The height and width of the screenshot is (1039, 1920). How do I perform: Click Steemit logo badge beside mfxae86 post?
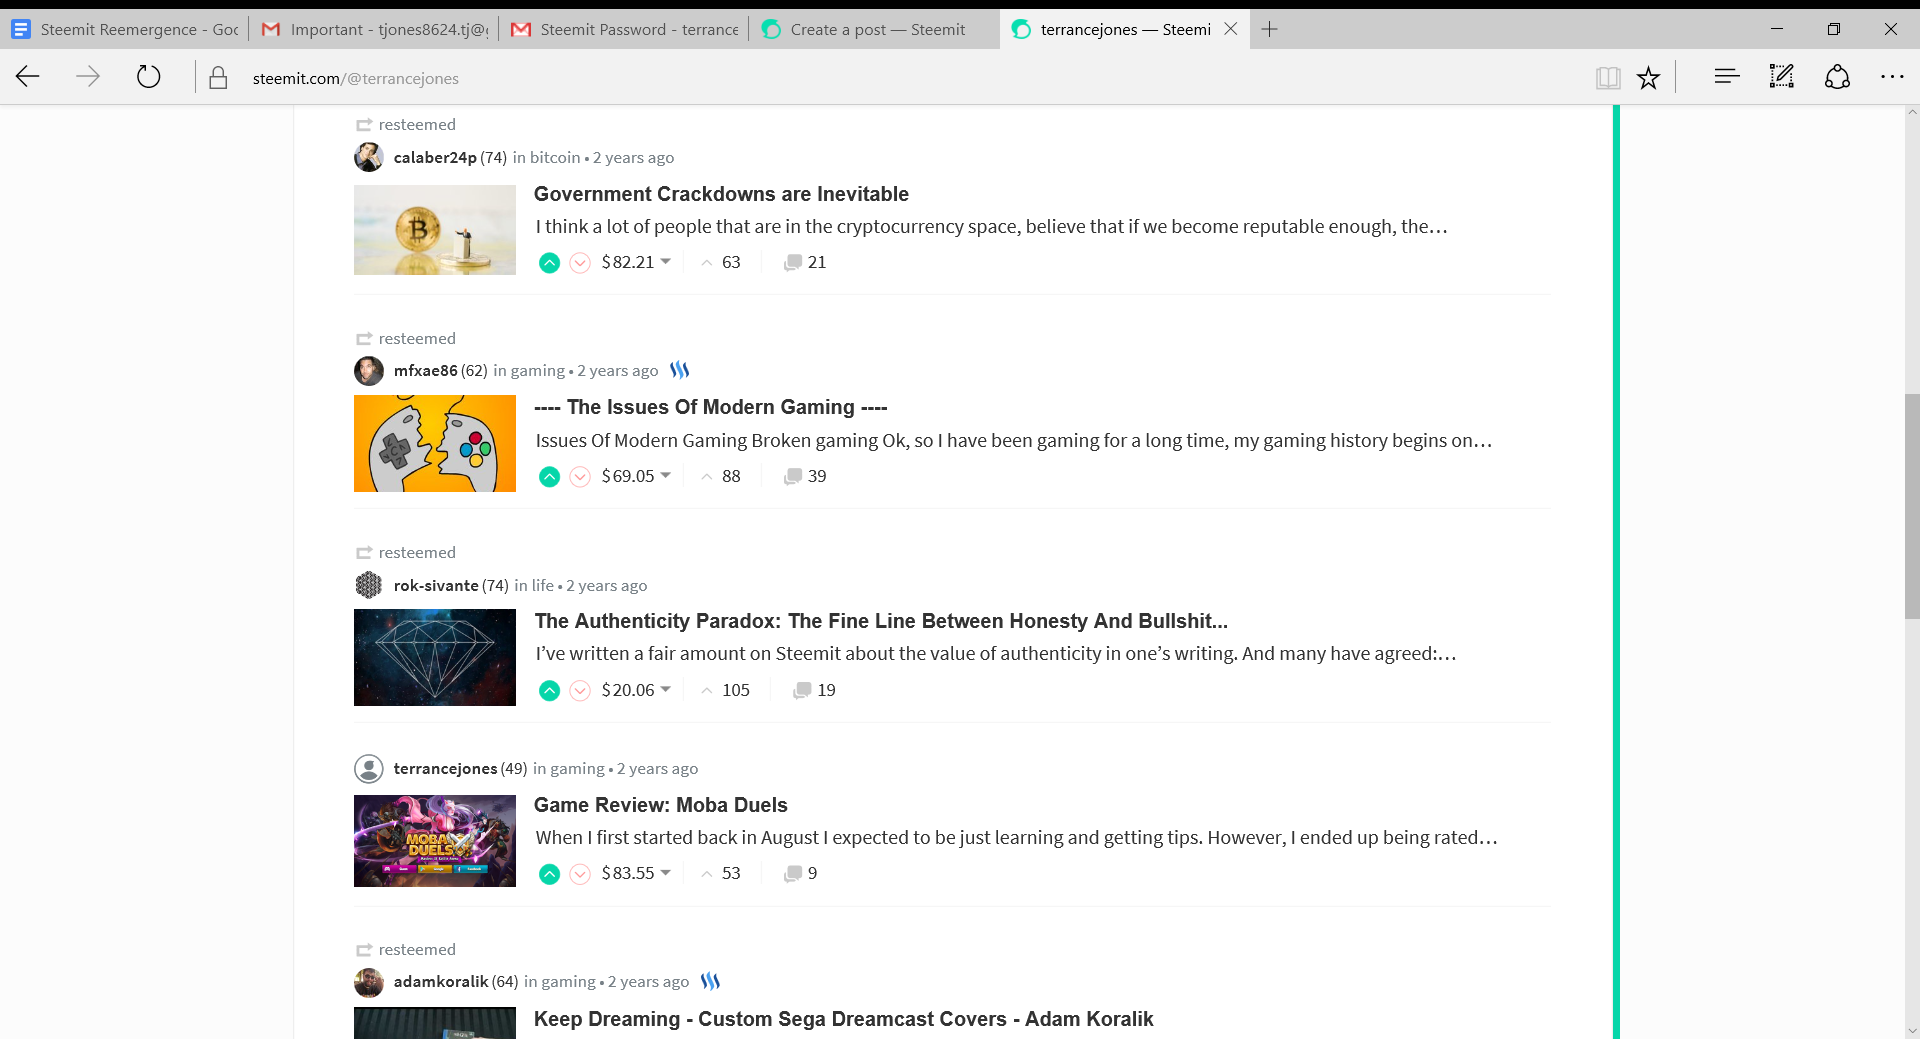(680, 370)
